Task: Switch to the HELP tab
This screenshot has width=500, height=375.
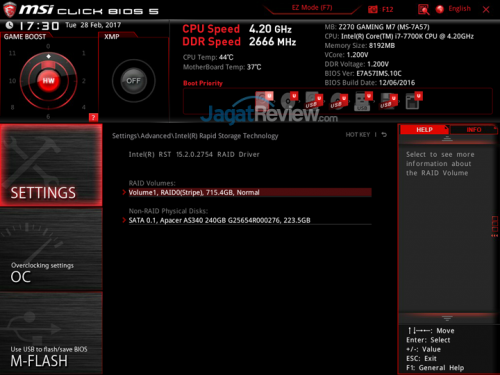Action: 424,130
